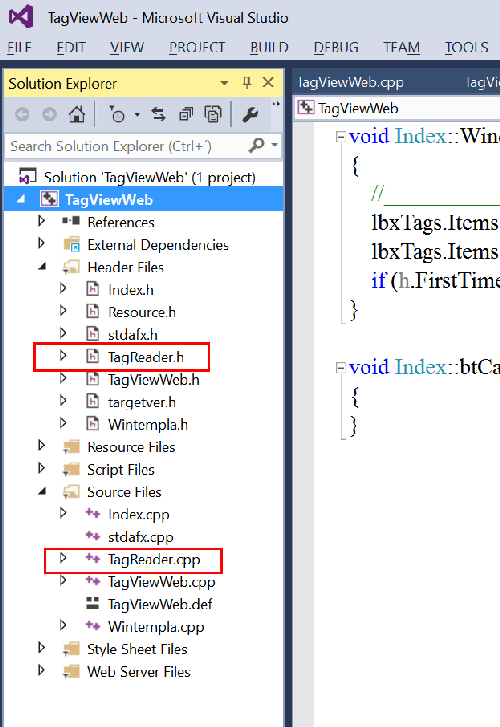Expand External Dependencies node

(41, 243)
